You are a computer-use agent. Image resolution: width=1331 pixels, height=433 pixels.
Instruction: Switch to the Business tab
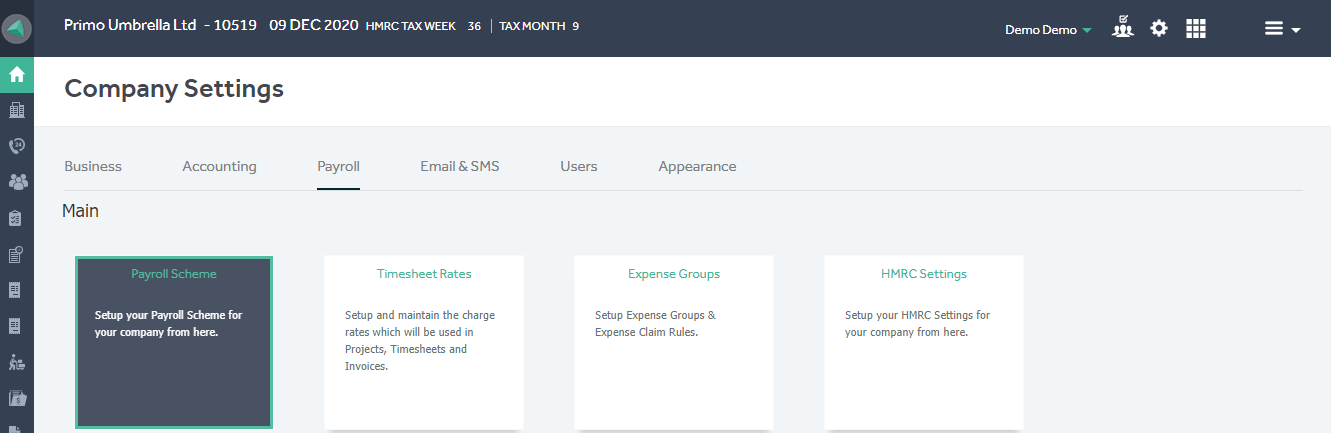pos(93,166)
